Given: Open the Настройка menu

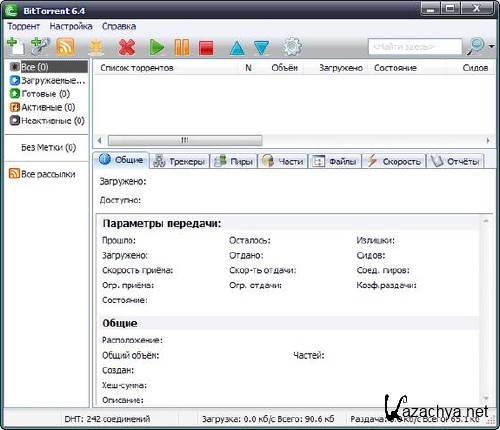Looking at the screenshot, I should tap(71, 26).
